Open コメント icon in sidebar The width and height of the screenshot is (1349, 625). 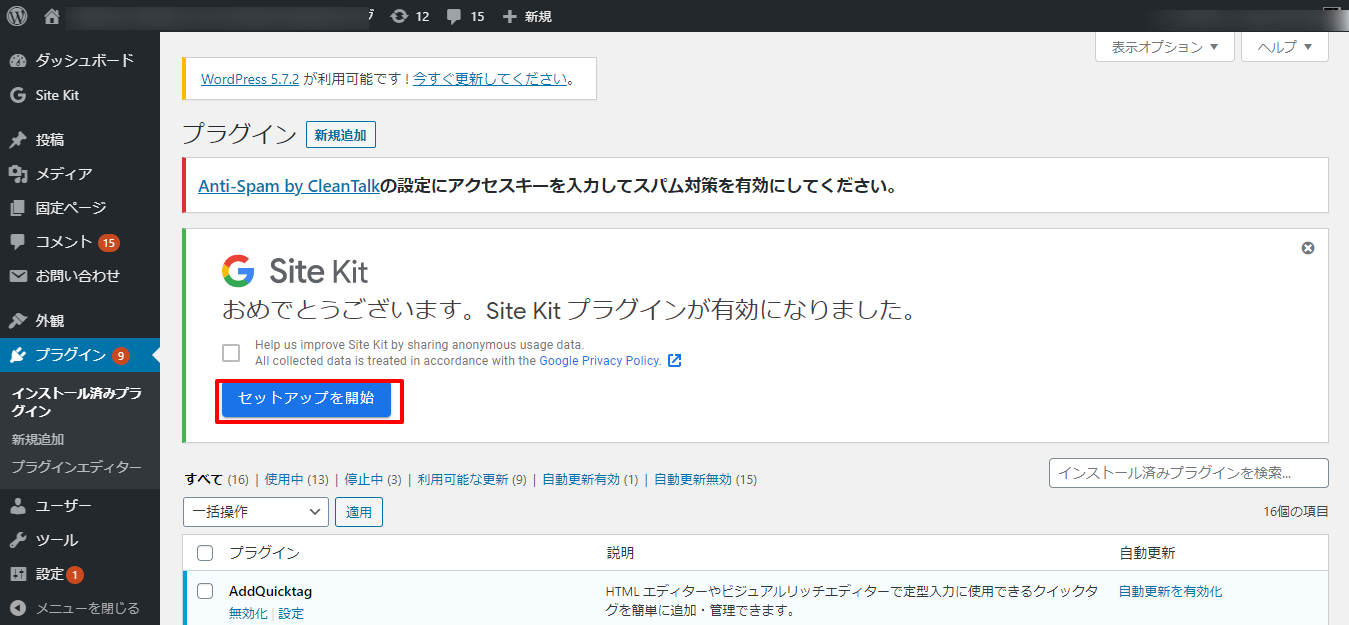18,242
